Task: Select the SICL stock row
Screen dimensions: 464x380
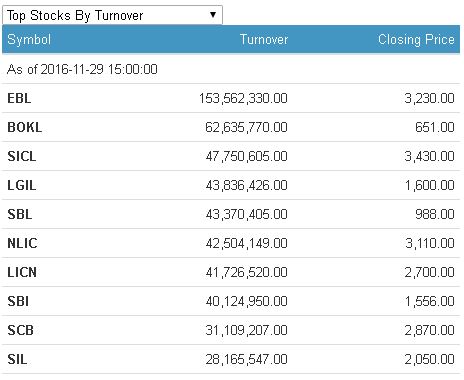Action: (231, 156)
